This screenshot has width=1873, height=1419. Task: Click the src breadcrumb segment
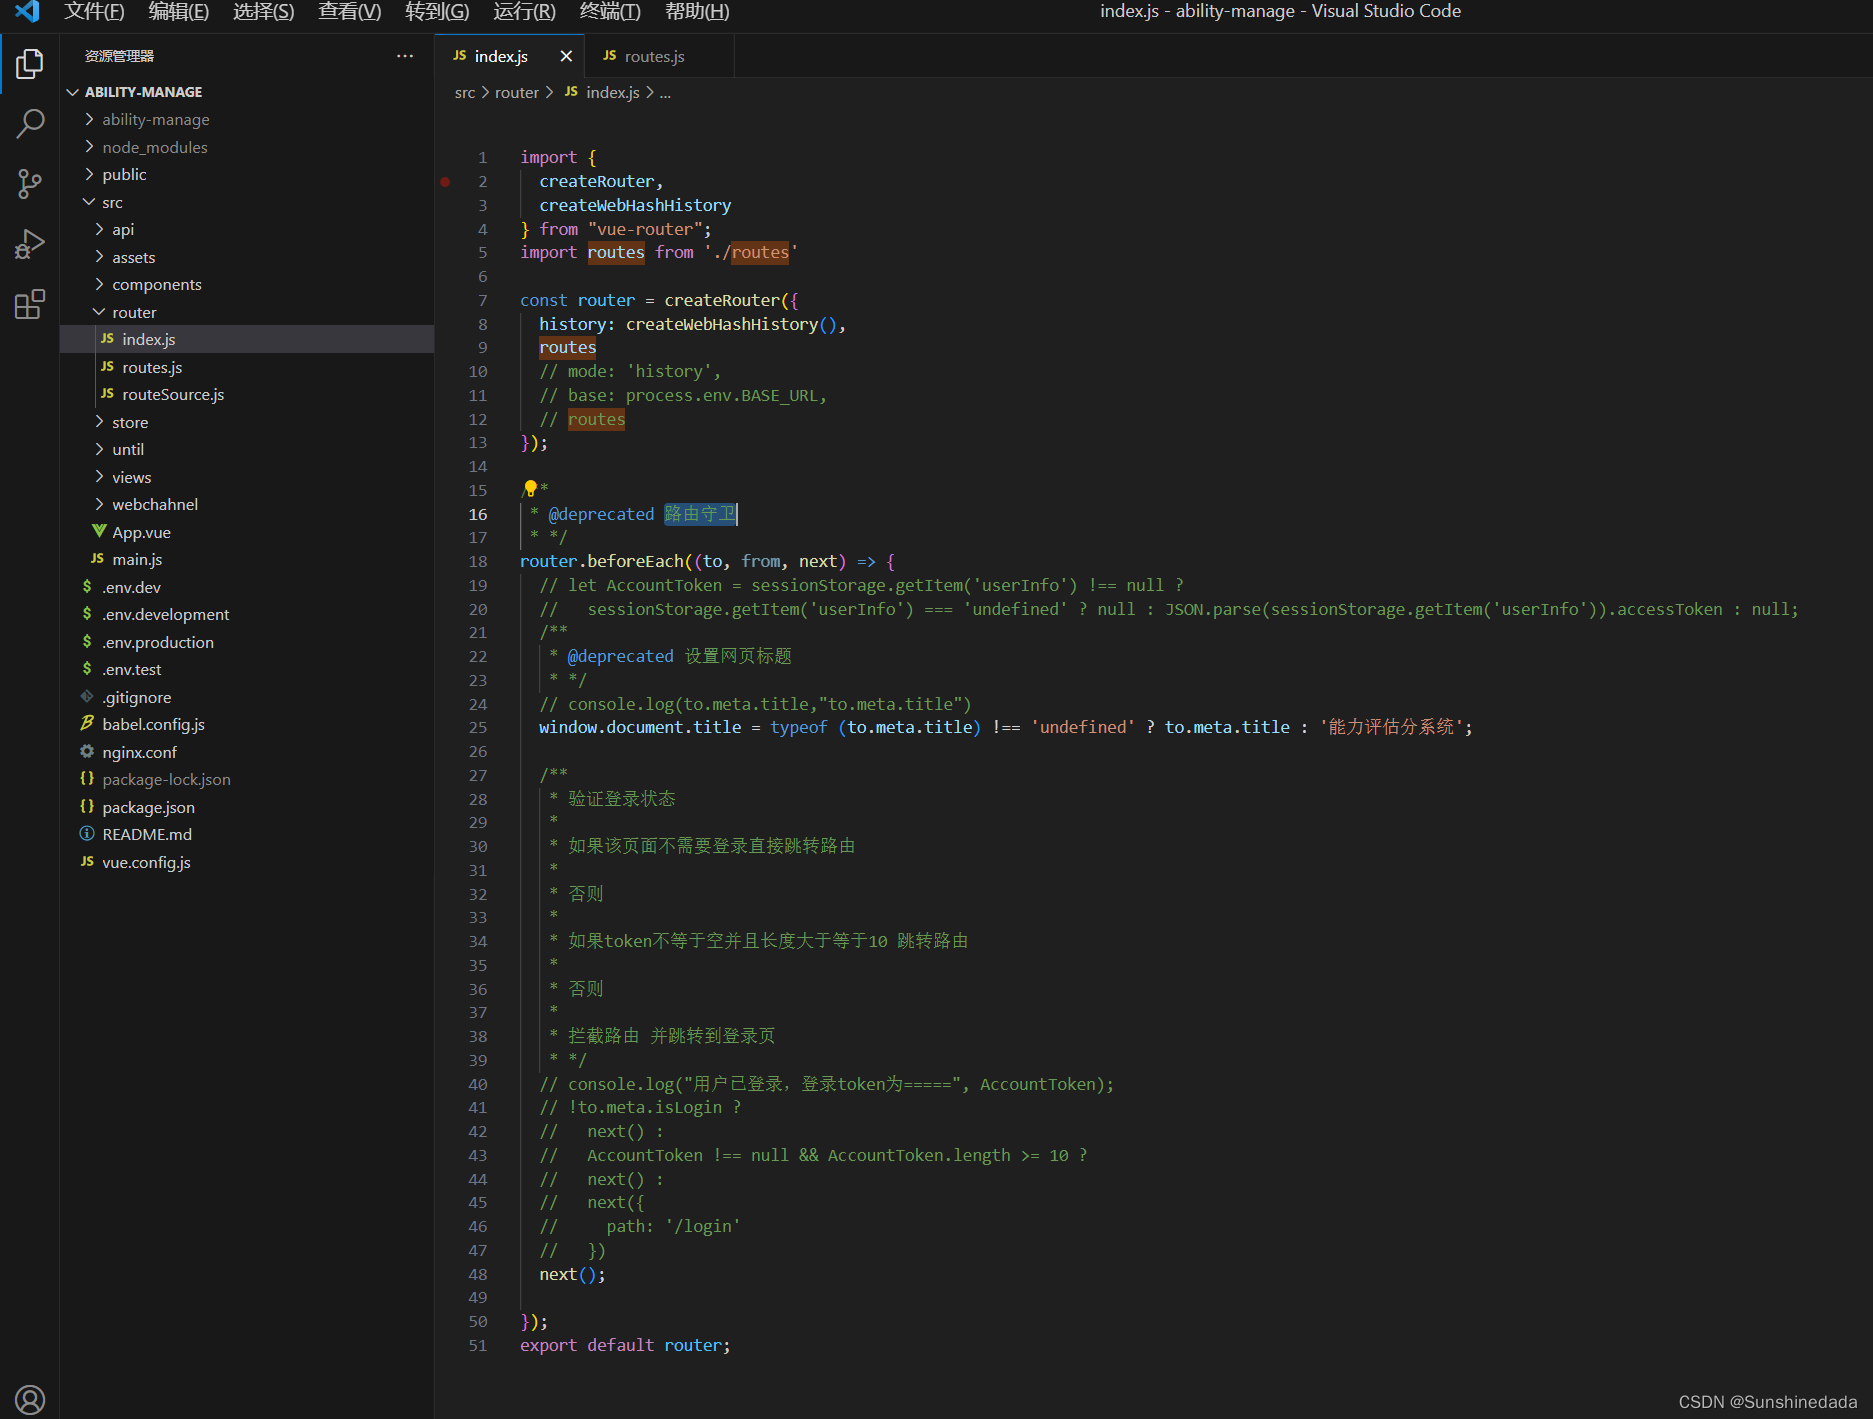click(x=465, y=92)
